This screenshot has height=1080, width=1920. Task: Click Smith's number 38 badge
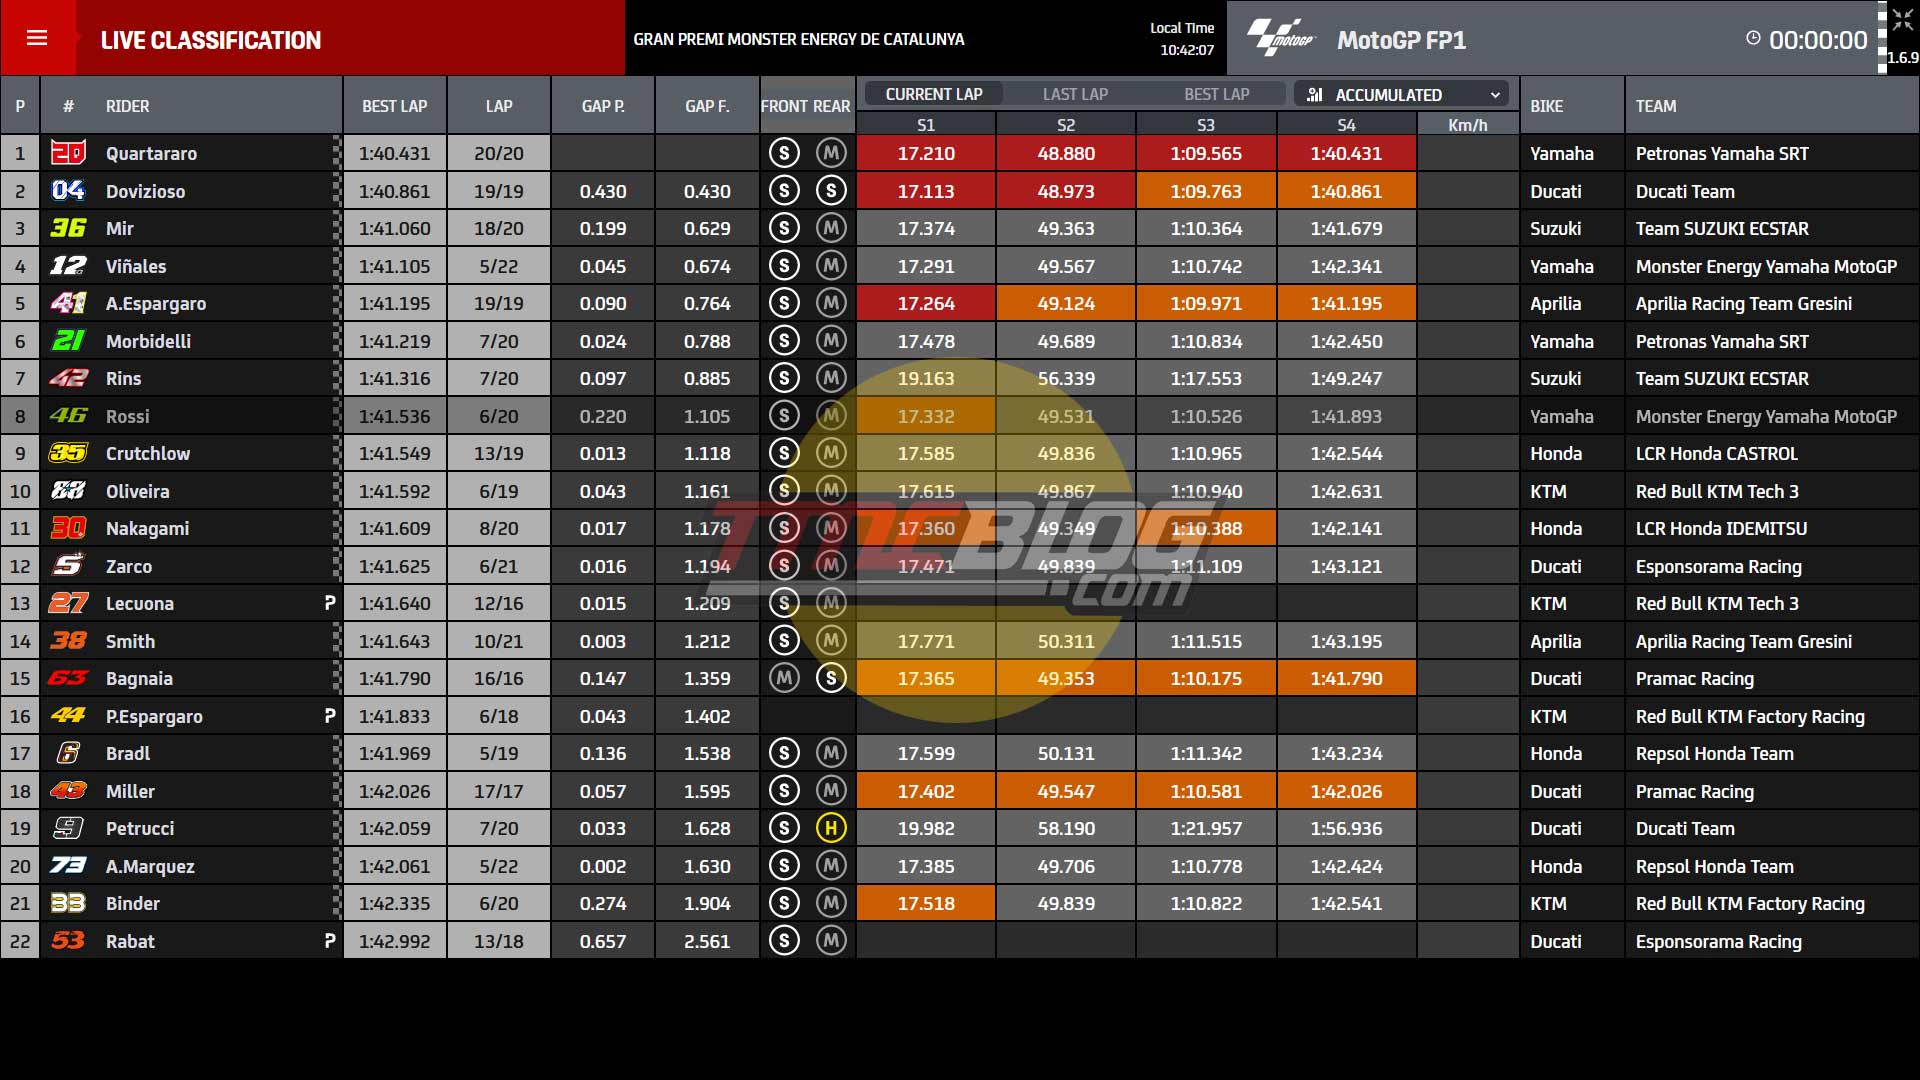click(68, 640)
